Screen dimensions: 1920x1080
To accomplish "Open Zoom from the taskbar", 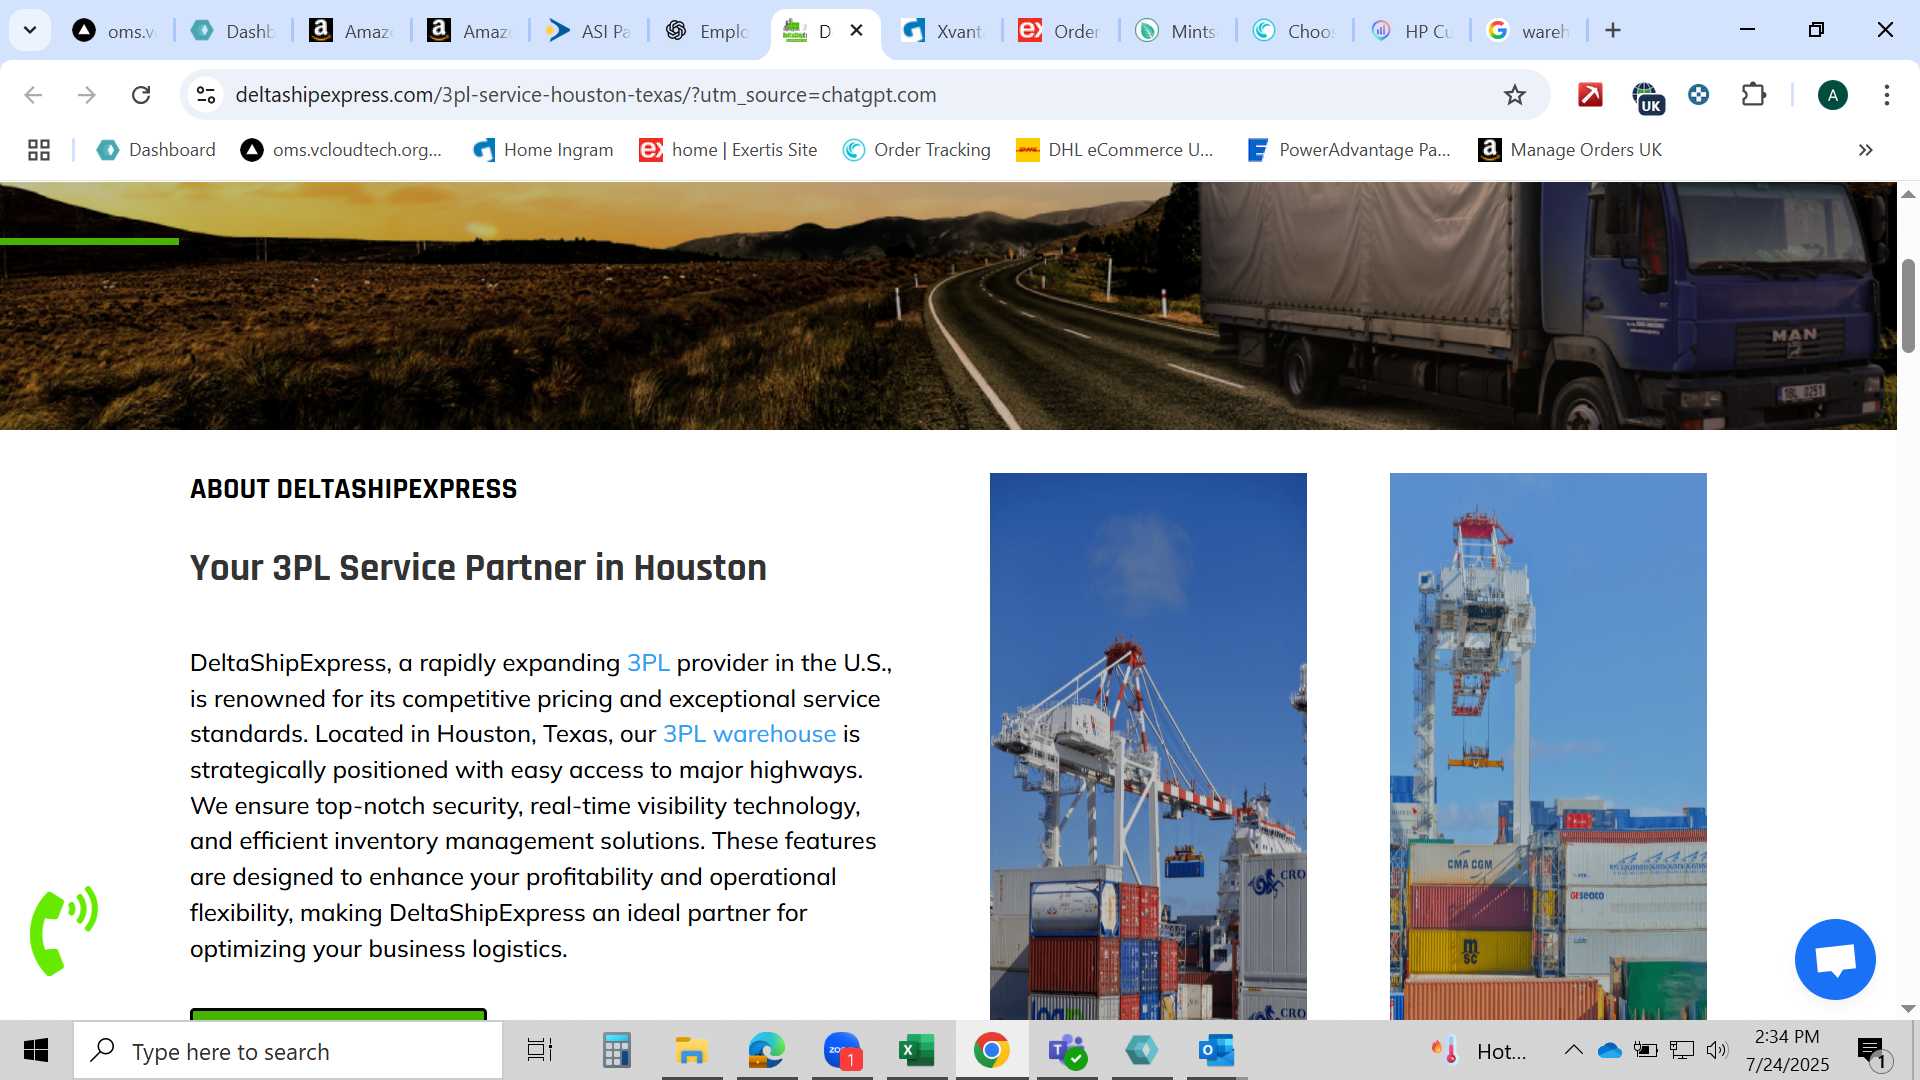I will tap(842, 1050).
